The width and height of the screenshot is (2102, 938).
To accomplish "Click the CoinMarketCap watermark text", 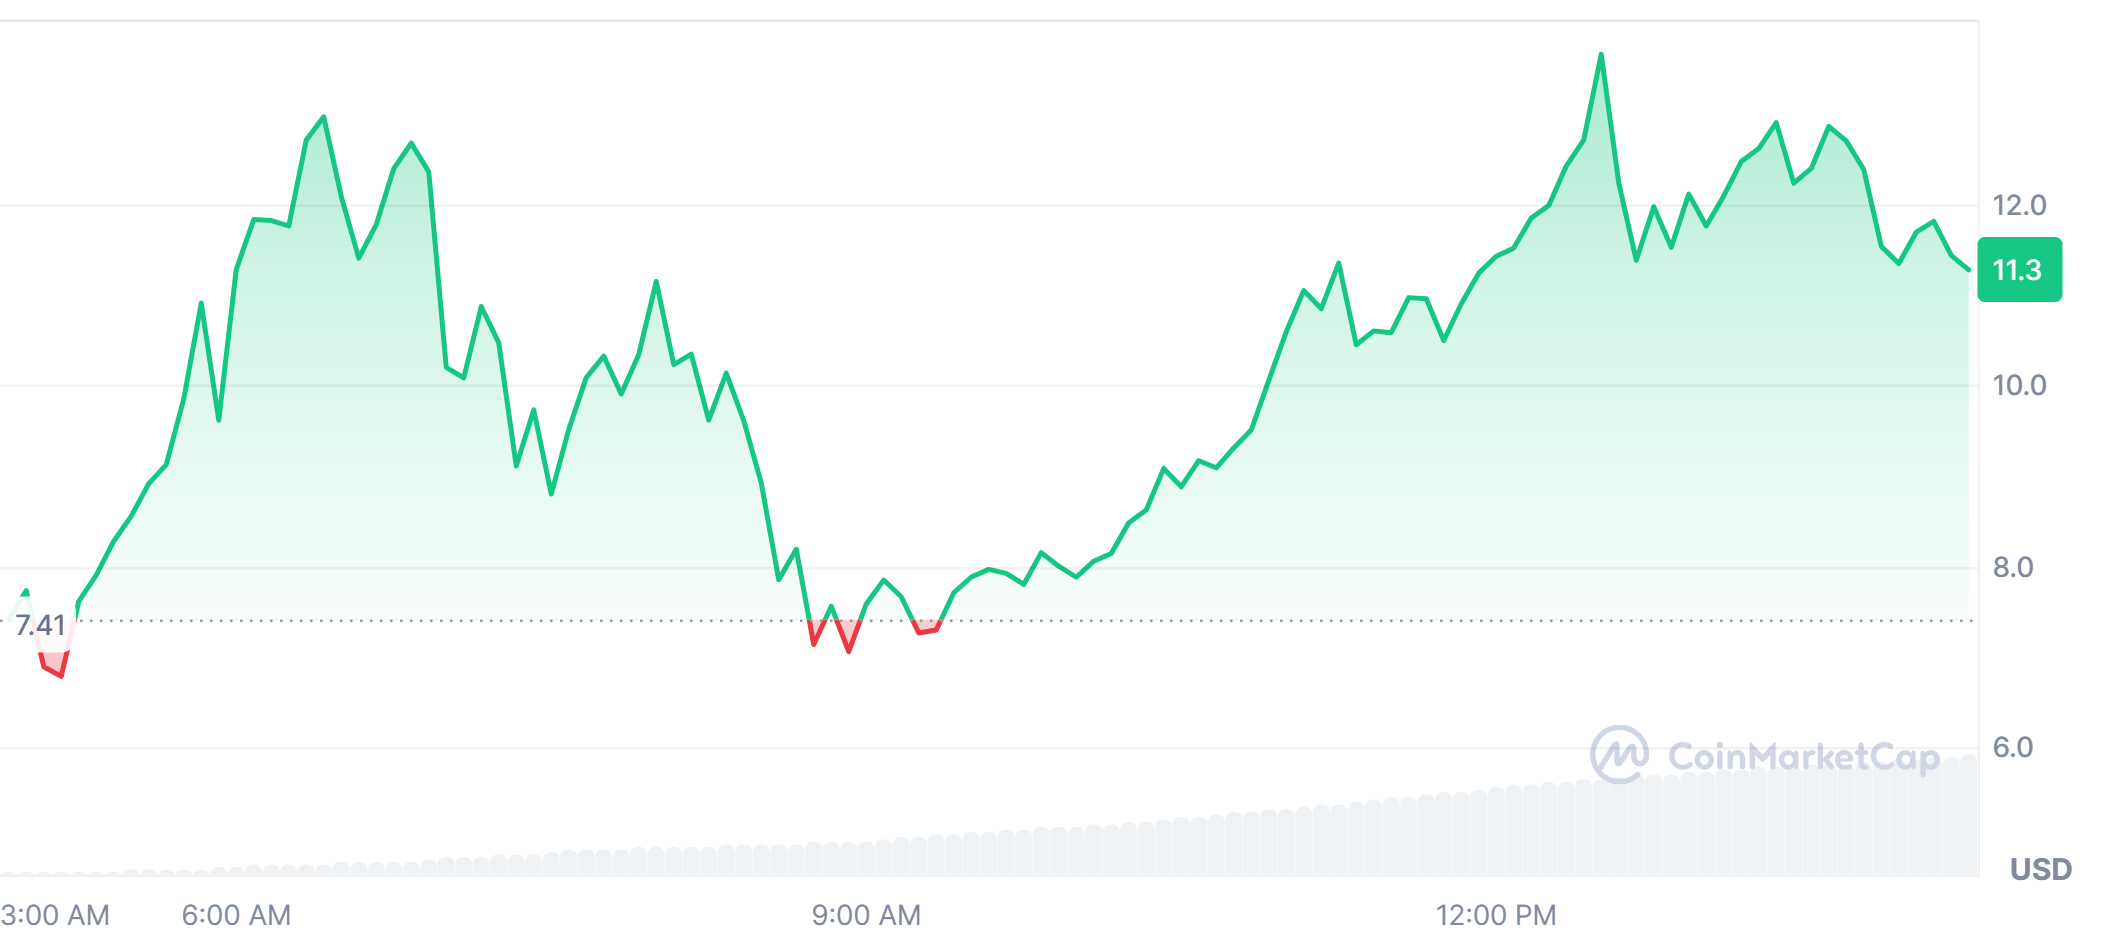I will pos(1804,757).
